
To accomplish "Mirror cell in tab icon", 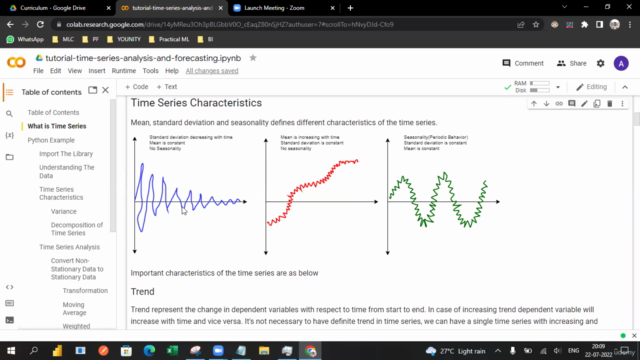I will point(597,104).
